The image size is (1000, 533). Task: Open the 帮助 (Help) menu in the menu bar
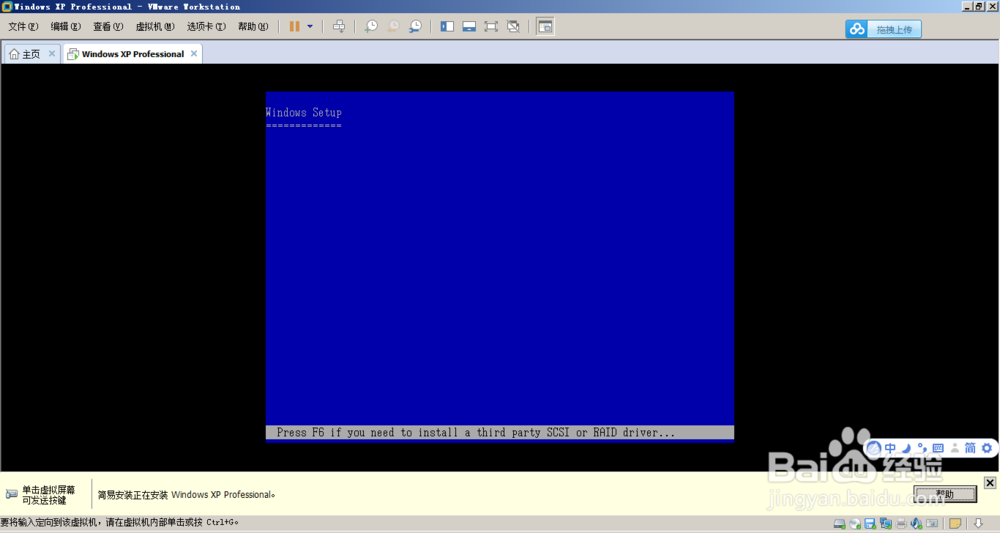click(x=253, y=27)
